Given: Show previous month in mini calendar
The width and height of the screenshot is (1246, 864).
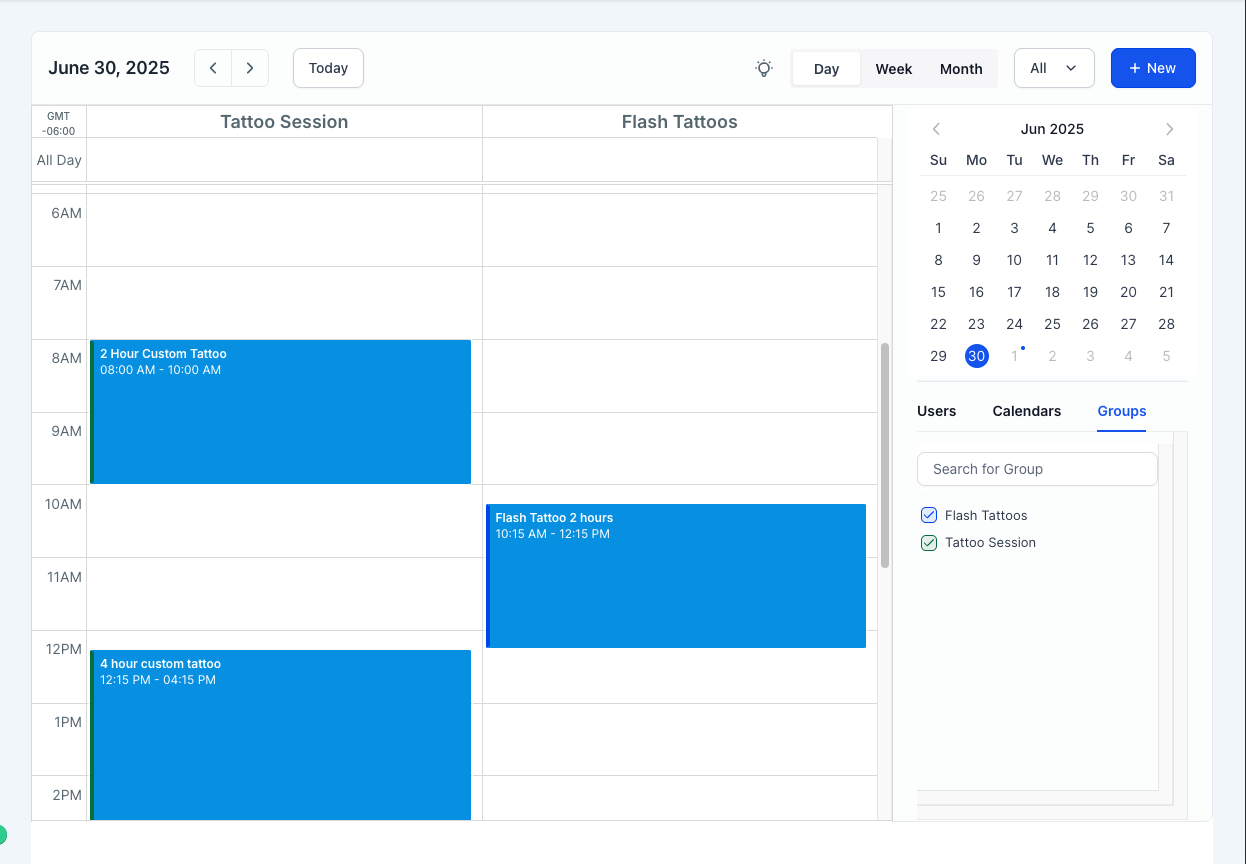Looking at the screenshot, I should click(x=936, y=129).
